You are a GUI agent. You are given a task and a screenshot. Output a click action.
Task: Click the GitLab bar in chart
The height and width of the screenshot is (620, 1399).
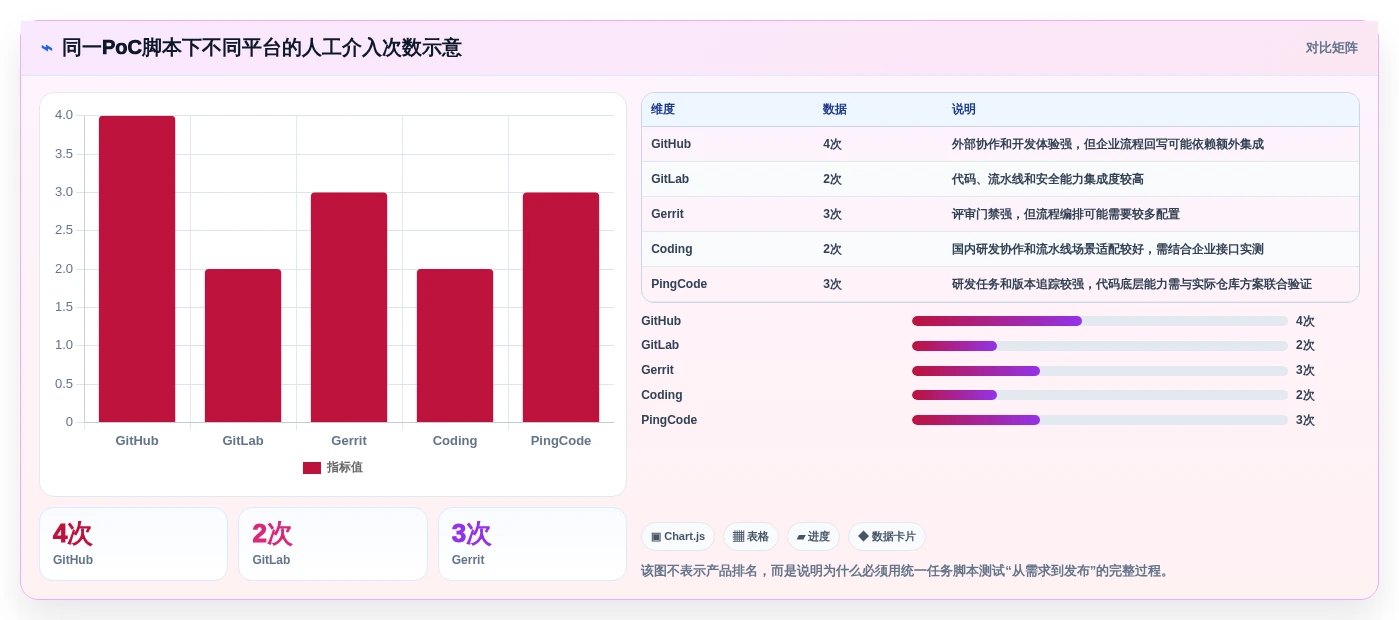pos(243,346)
